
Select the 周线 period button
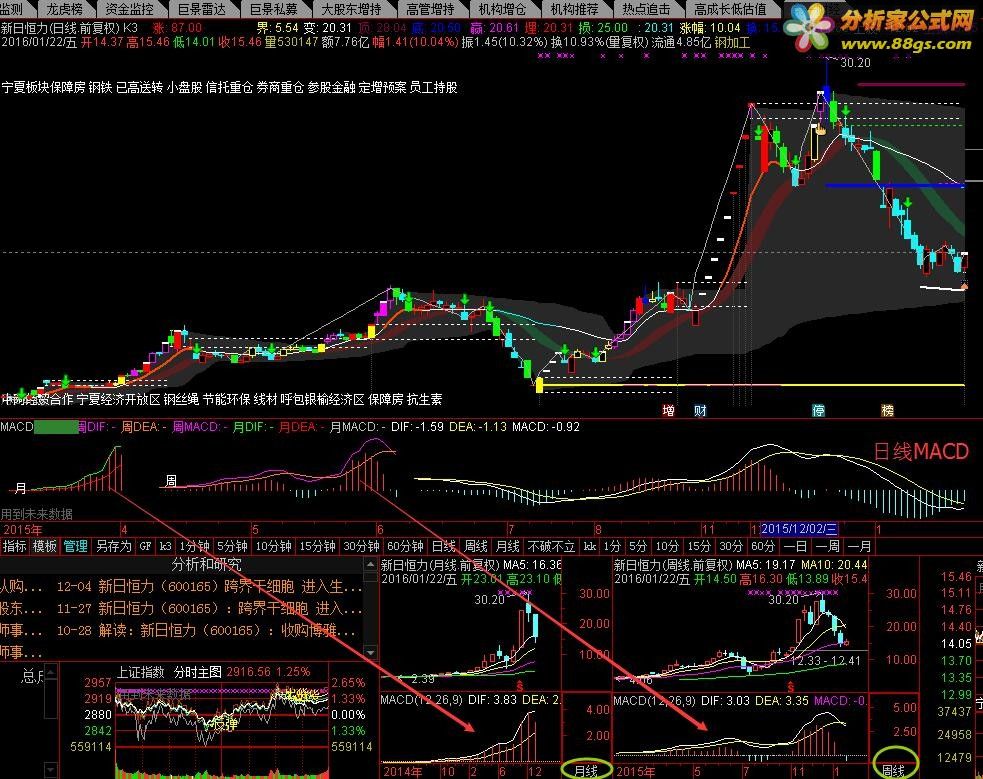(x=475, y=546)
